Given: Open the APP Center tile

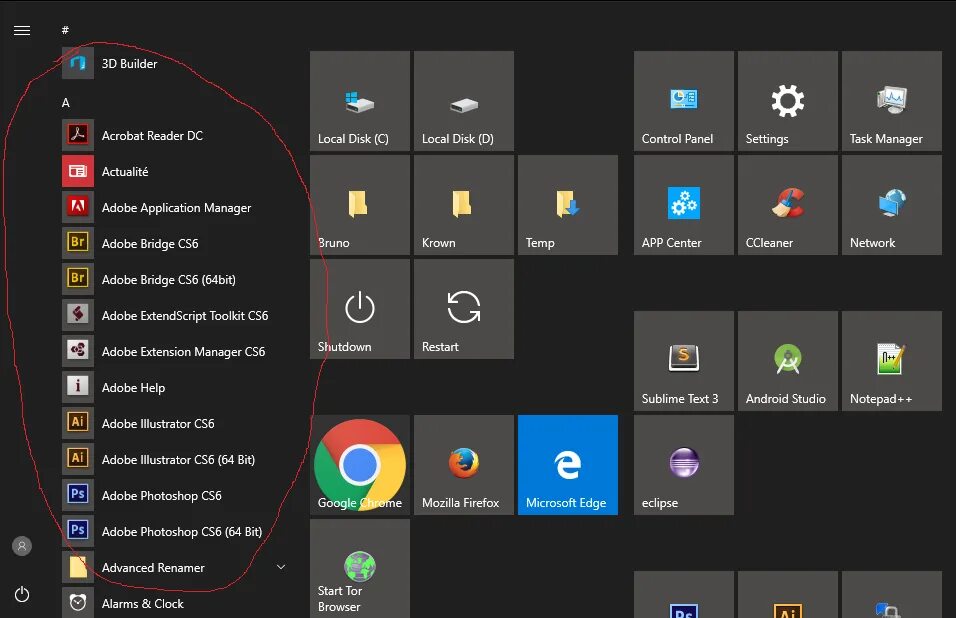Looking at the screenshot, I should 684,205.
